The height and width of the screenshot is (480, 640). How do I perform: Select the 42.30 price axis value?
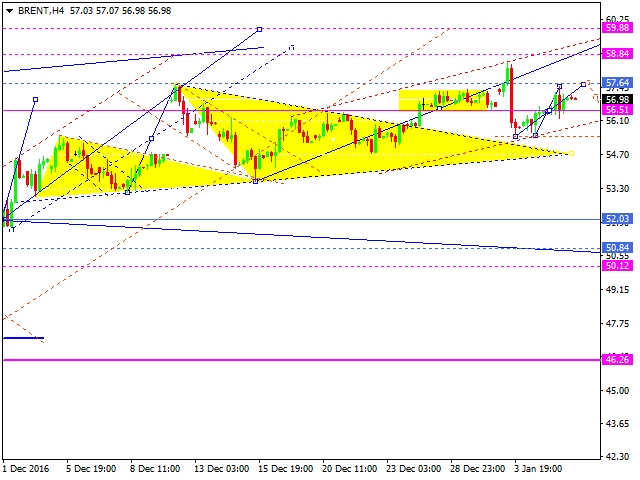pyautogui.click(x=618, y=457)
